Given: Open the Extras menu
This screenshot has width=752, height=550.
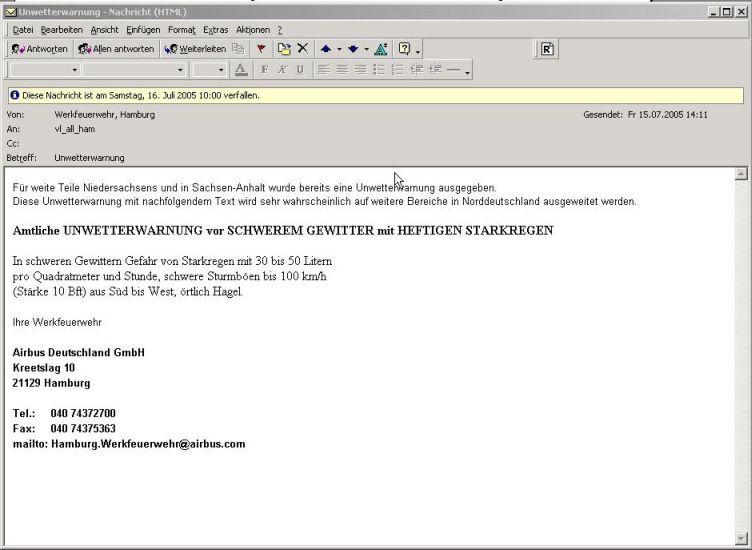Looking at the screenshot, I should 215,30.
